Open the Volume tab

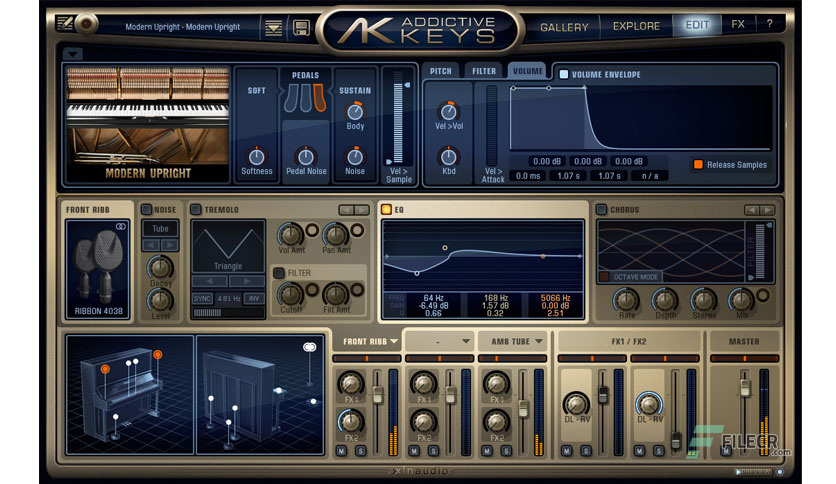coord(528,70)
